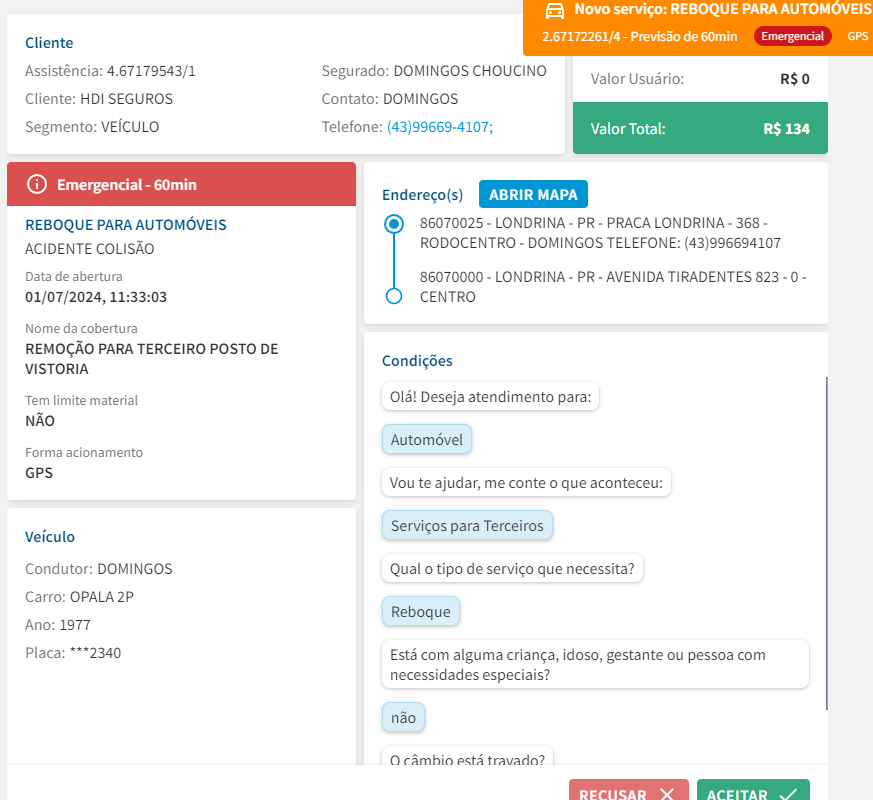The height and width of the screenshot is (800, 873).
Task: Click the GPS tag in the orange notification
Action: (858, 36)
